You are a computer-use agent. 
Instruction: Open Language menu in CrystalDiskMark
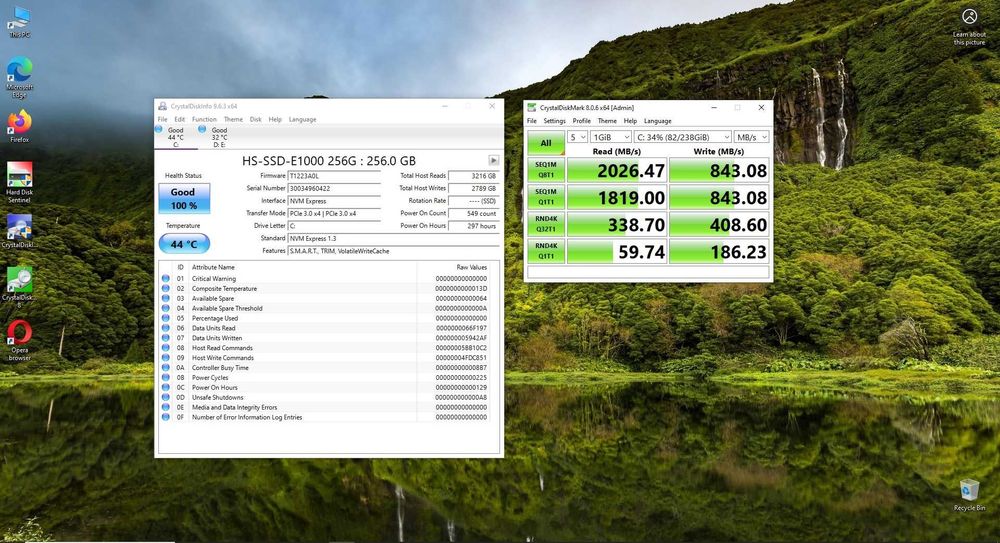click(658, 121)
